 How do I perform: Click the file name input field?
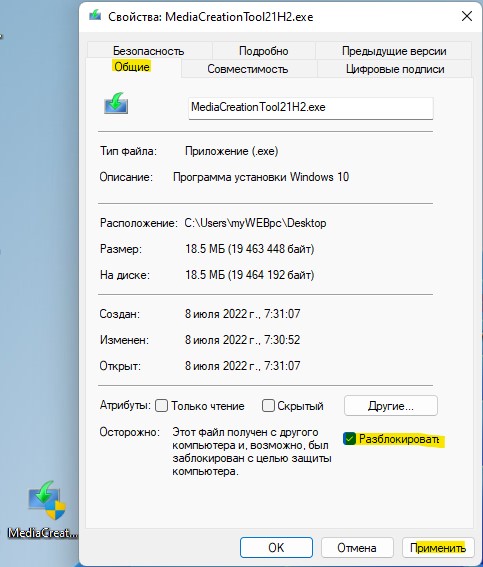point(311,107)
